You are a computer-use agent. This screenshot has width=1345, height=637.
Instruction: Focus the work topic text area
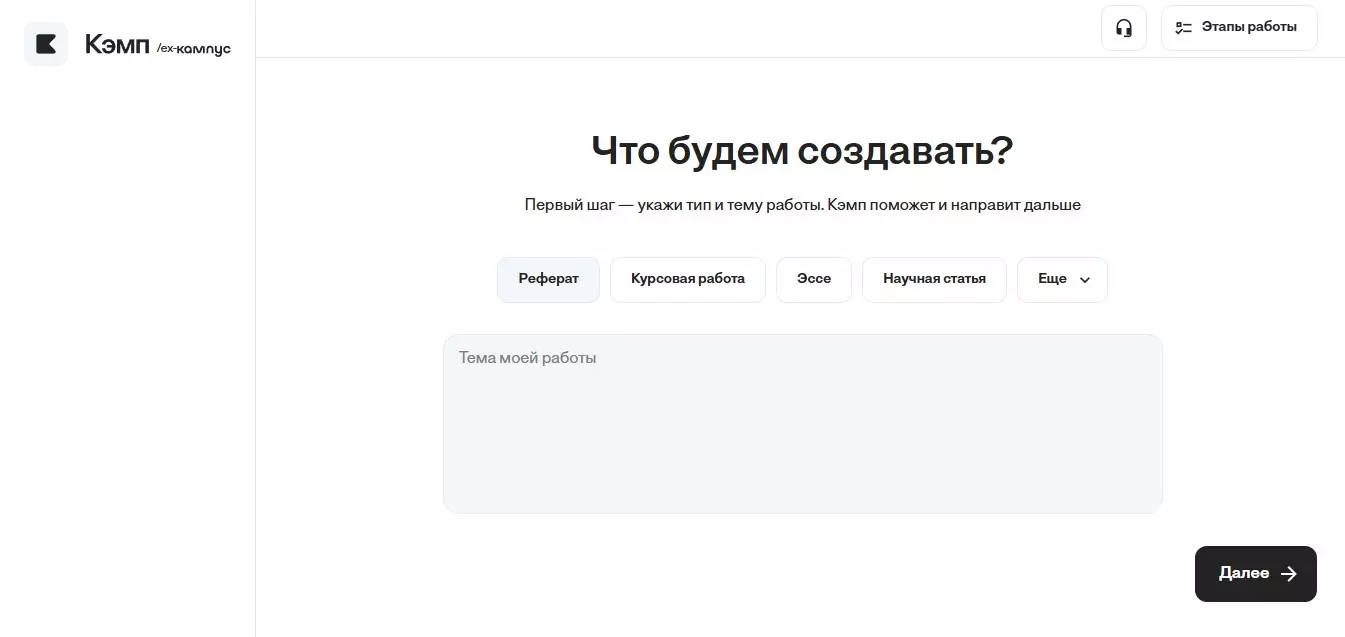click(x=802, y=440)
